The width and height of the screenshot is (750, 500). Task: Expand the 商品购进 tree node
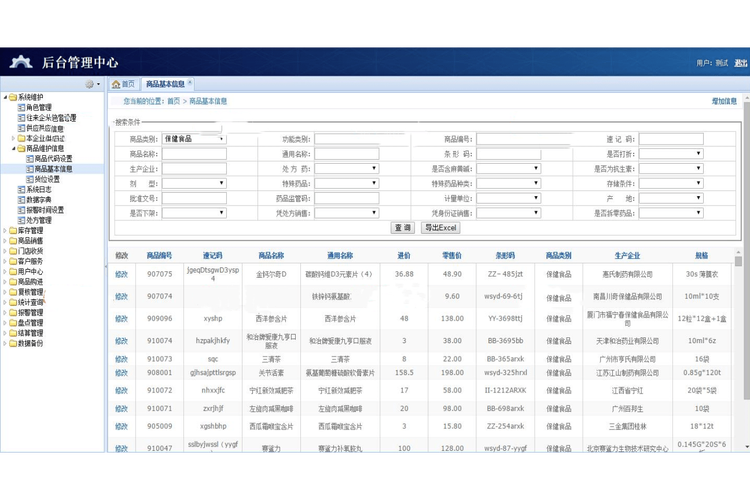(5, 282)
